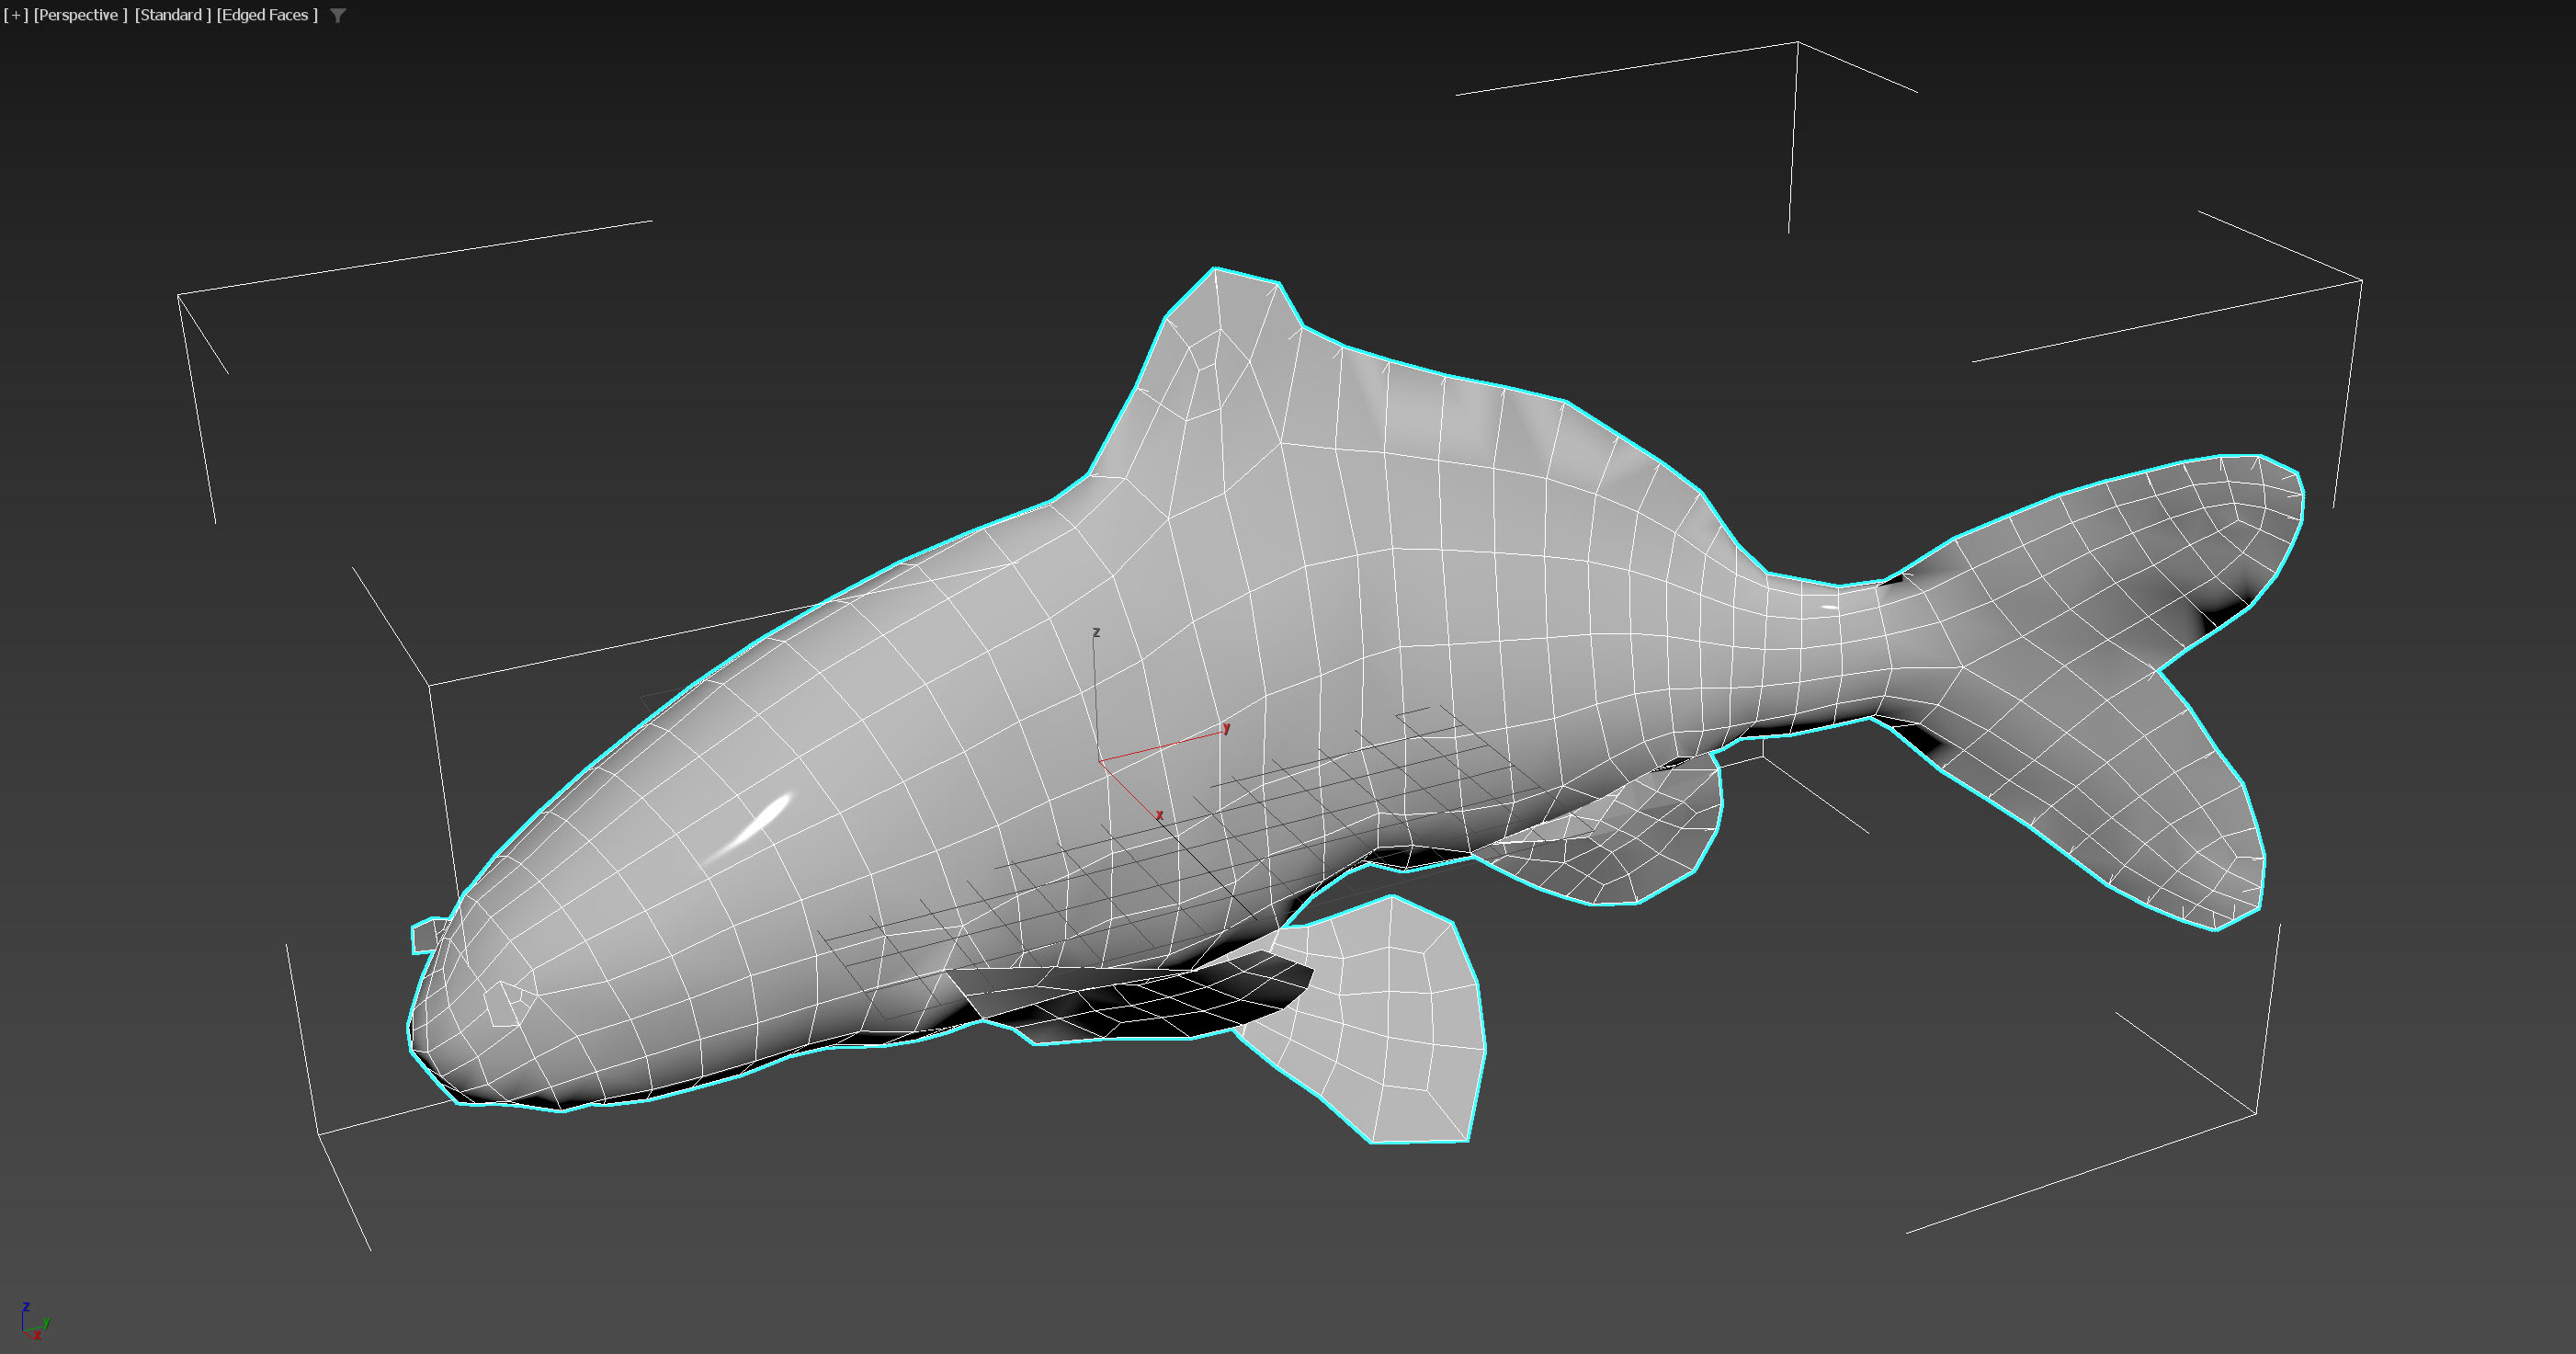This screenshot has width=2576, height=1354.
Task: Click the front pectoral fin polygon mesh
Action: [1390, 1020]
